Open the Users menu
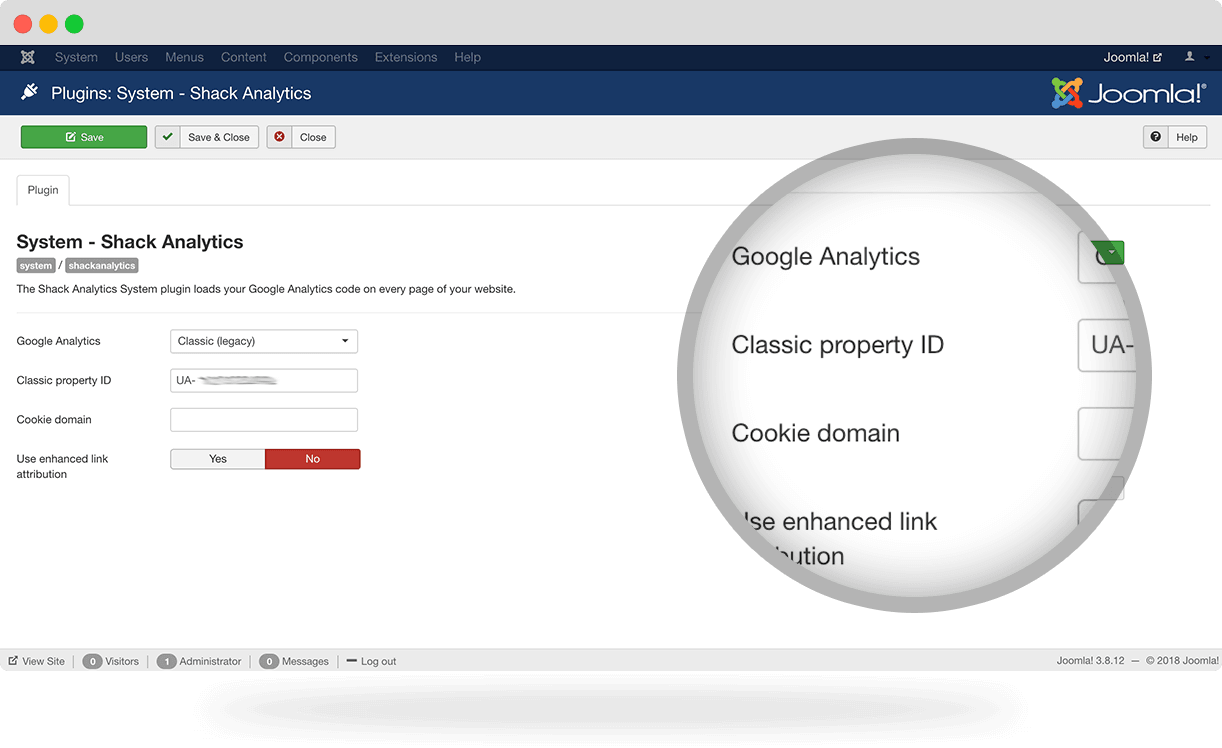 (131, 57)
